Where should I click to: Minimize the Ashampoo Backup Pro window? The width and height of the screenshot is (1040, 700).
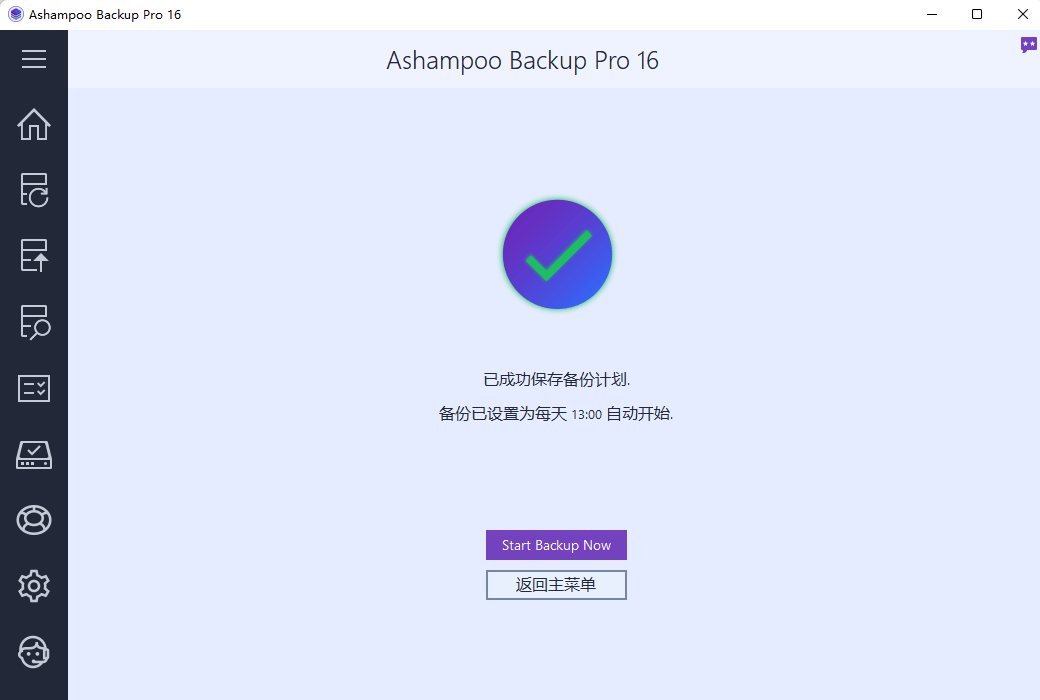[932, 14]
